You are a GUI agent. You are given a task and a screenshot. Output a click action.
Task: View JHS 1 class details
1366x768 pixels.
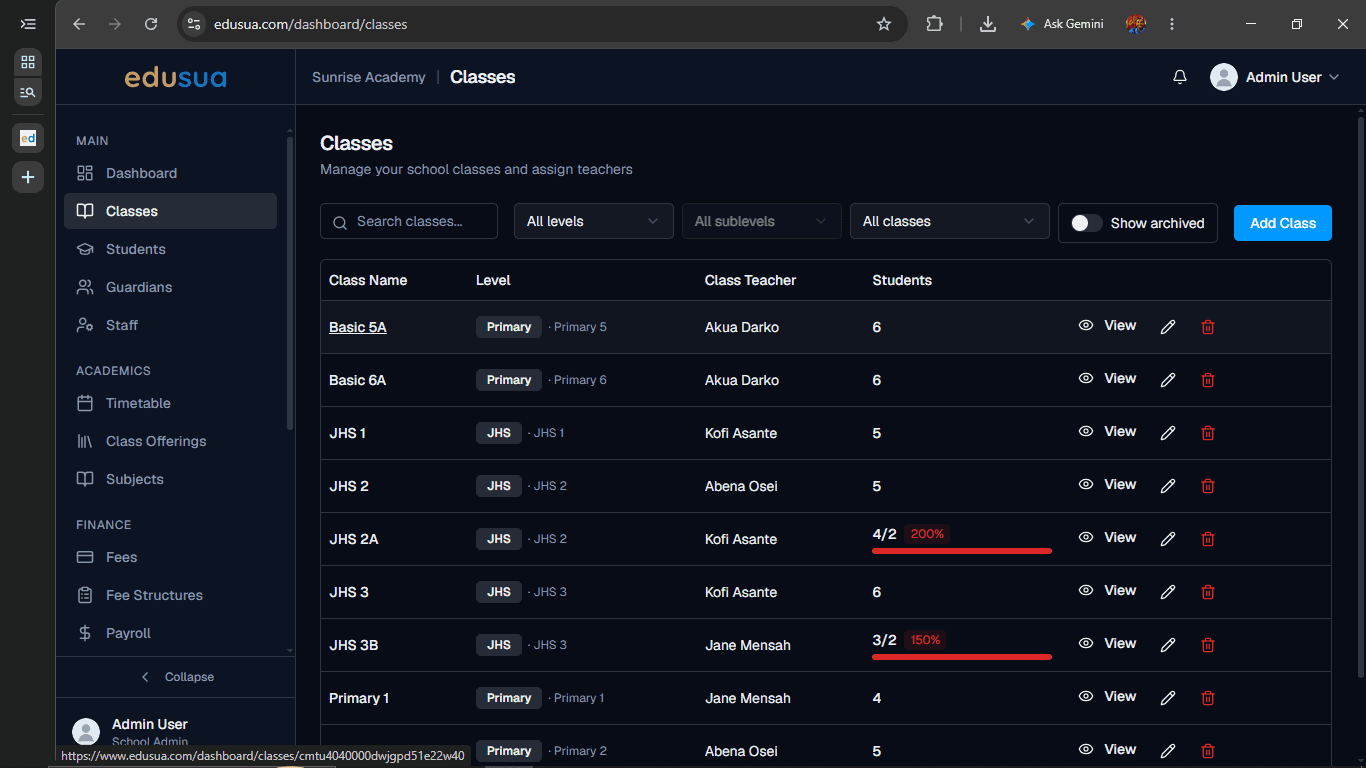(1107, 431)
